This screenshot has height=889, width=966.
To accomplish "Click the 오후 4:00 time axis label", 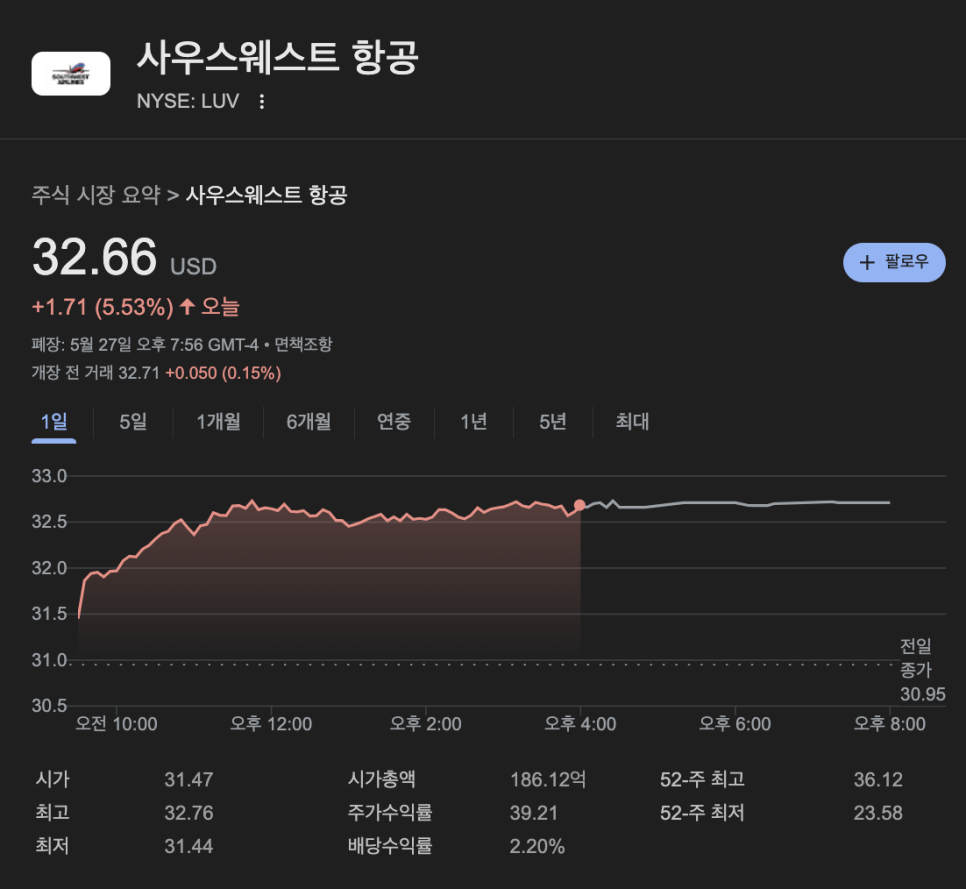I will click(580, 724).
